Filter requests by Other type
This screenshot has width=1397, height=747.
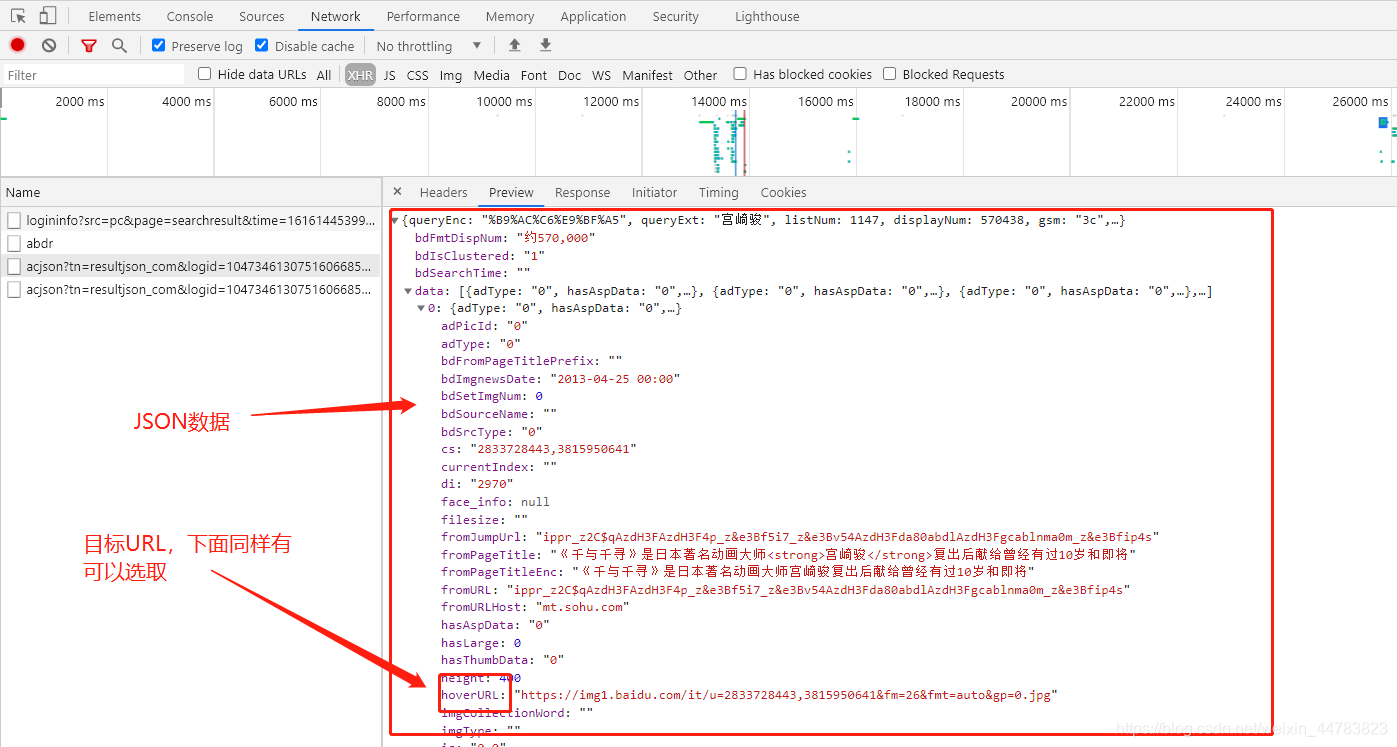click(x=700, y=75)
